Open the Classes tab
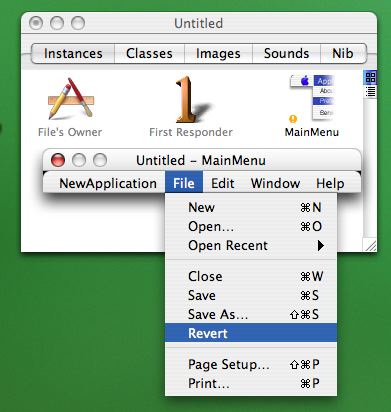Screen dimensions: 391x412 [x=149, y=53]
